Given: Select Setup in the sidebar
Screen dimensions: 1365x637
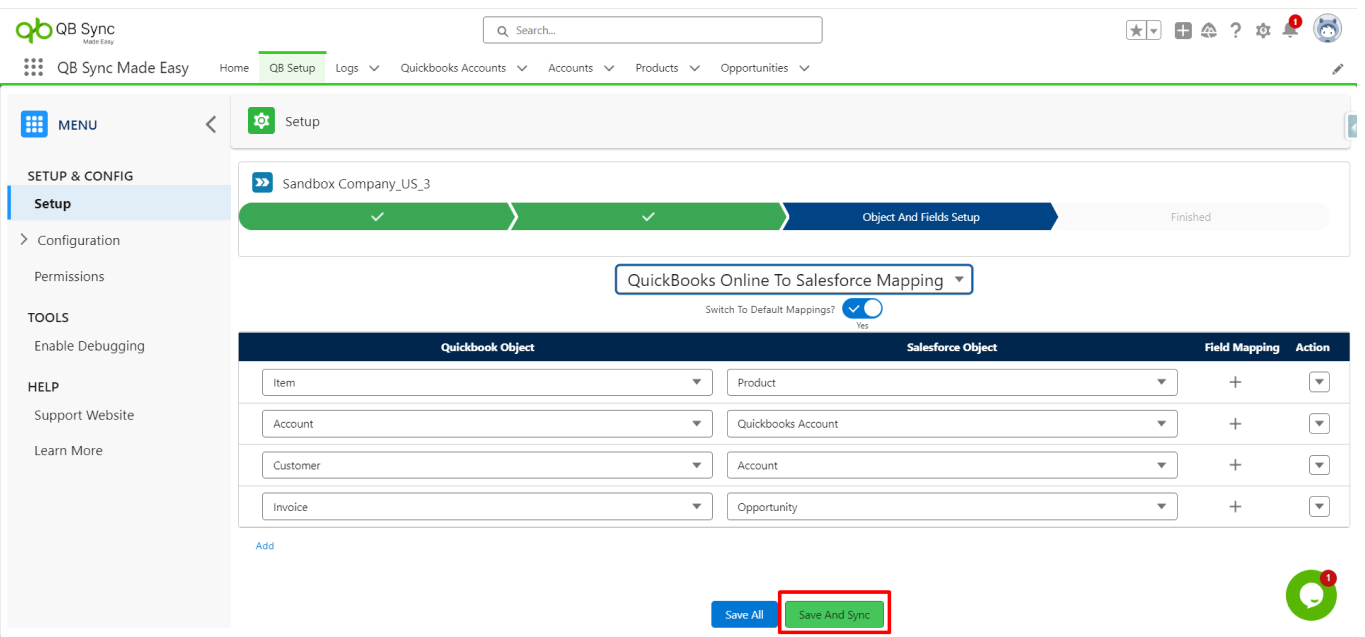Looking at the screenshot, I should click(x=119, y=203).
